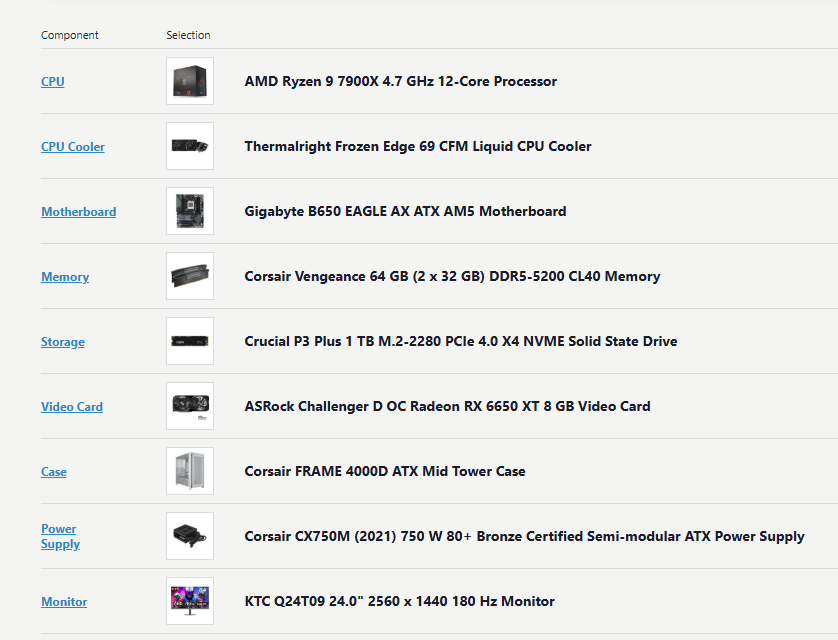Open the Motherboard category link
This screenshot has width=838, height=640.
pyautogui.click(x=78, y=212)
